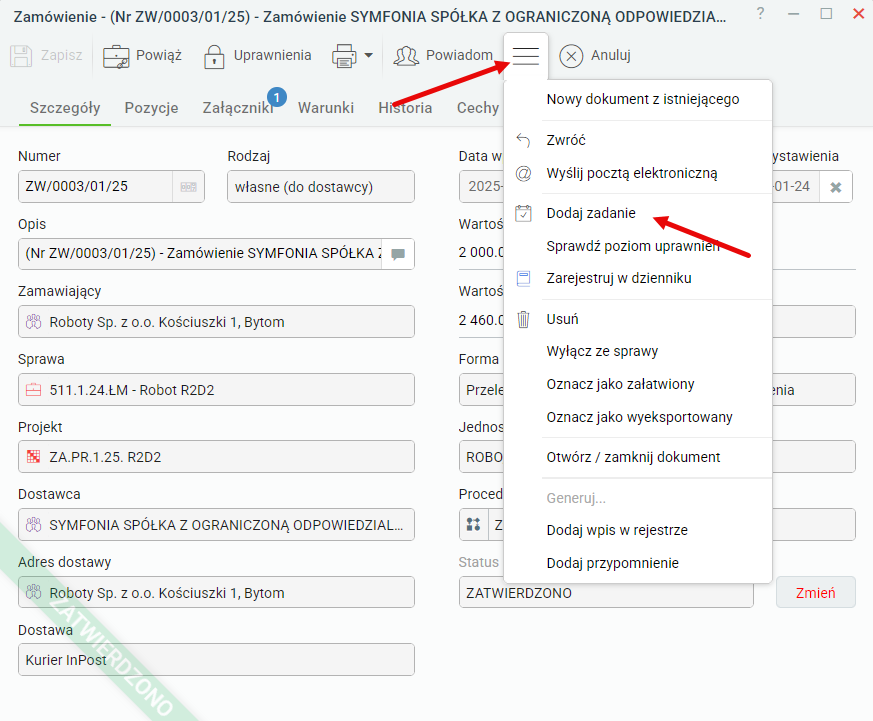Image resolution: width=873 pixels, height=721 pixels.
Task: Click the Projekt field ZA.PR.1.25. R2D2
Action: [216, 457]
